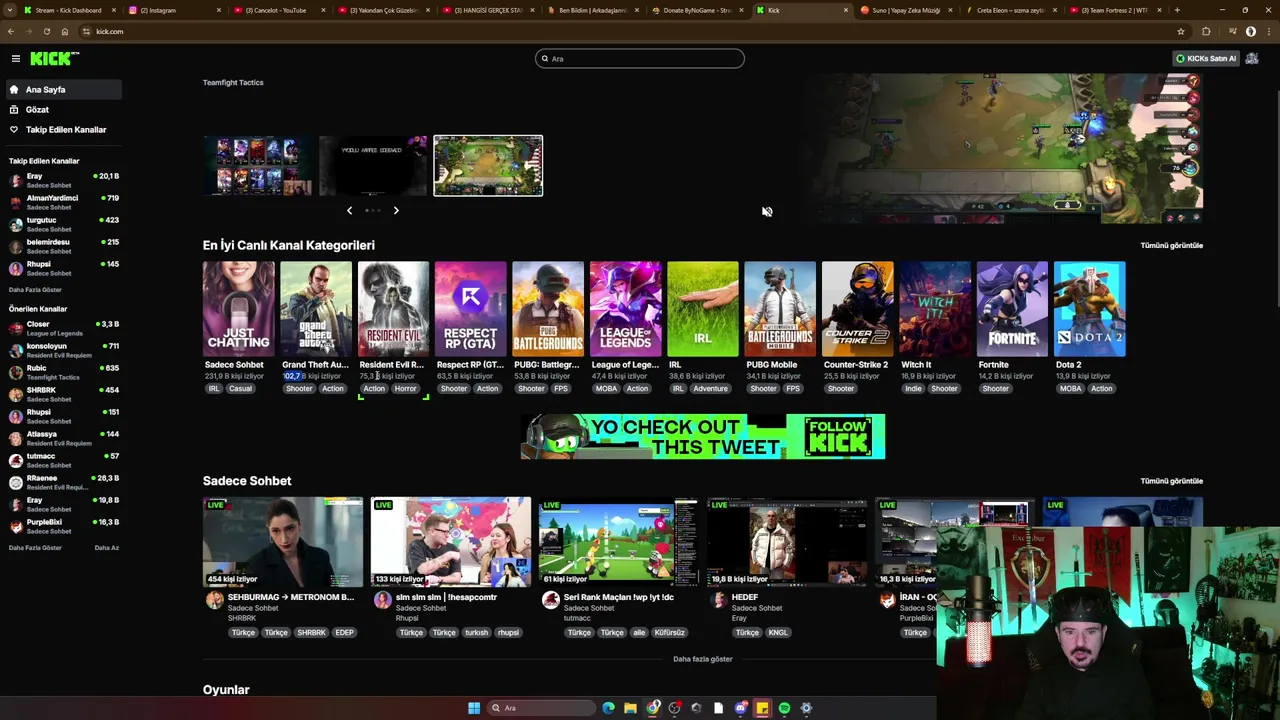The image size is (1280, 720).
Task: Open Spotify from the taskbar
Action: click(784, 708)
